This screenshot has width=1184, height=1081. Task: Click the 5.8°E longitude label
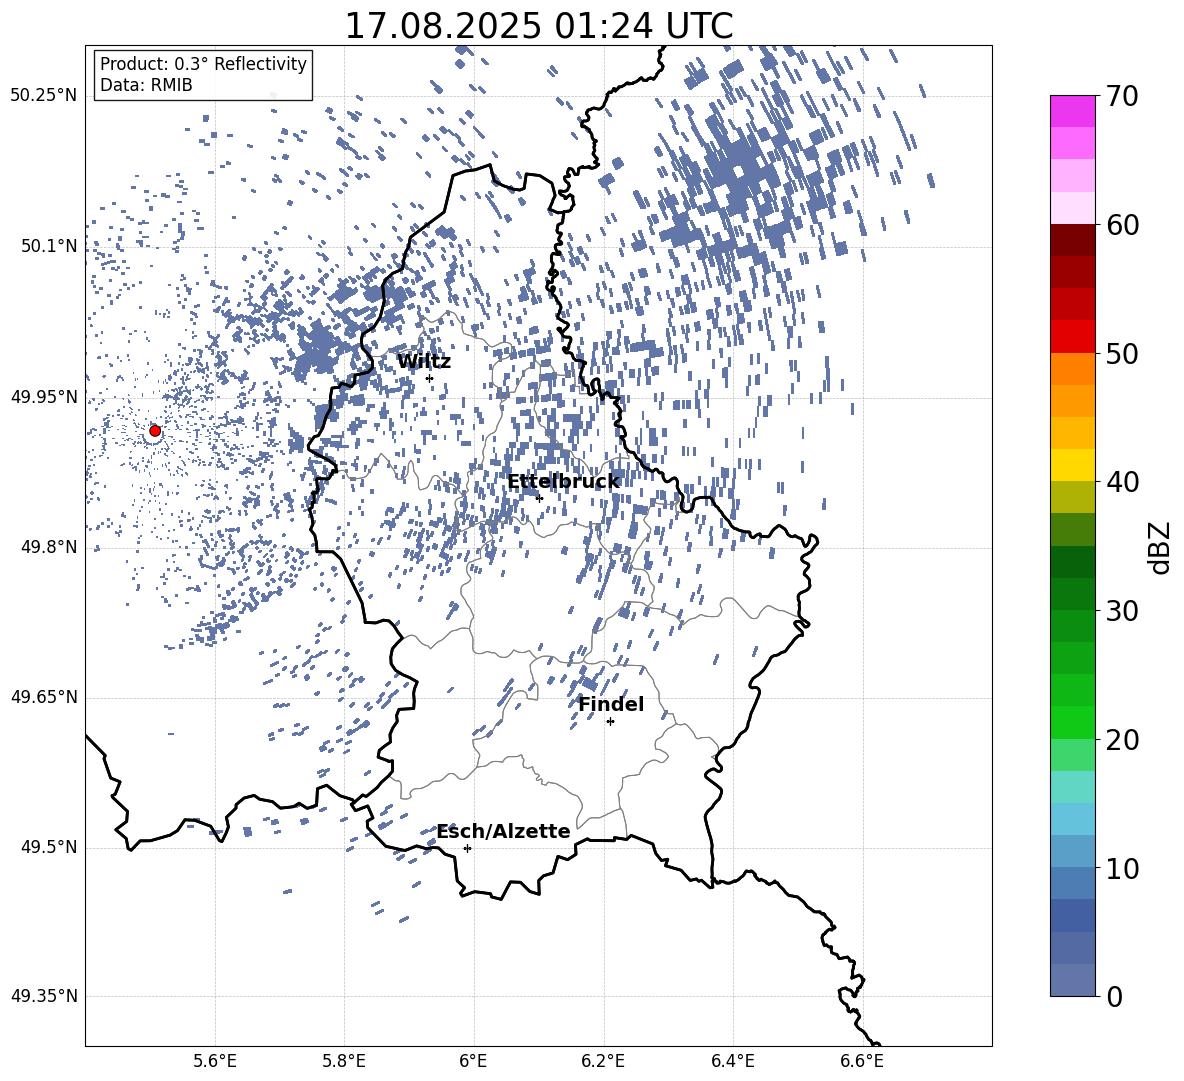344,1061
